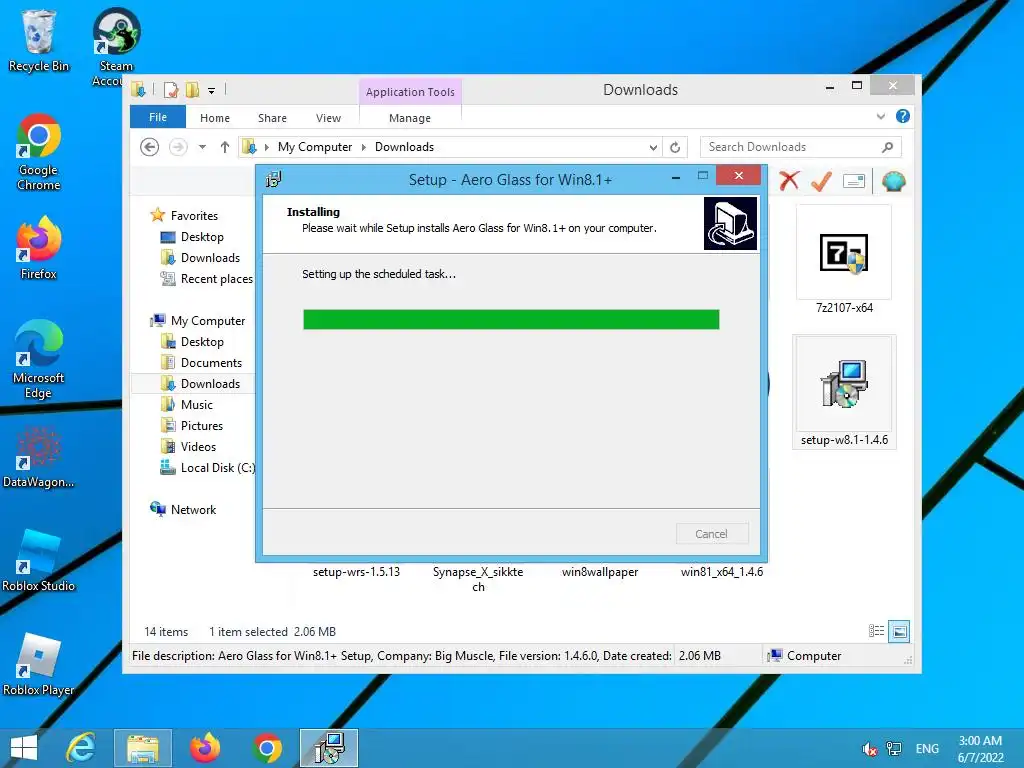Select the win81_x64_1.4.6 file name
The width and height of the screenshot is (1024, 768).
(x=722, y=572)
